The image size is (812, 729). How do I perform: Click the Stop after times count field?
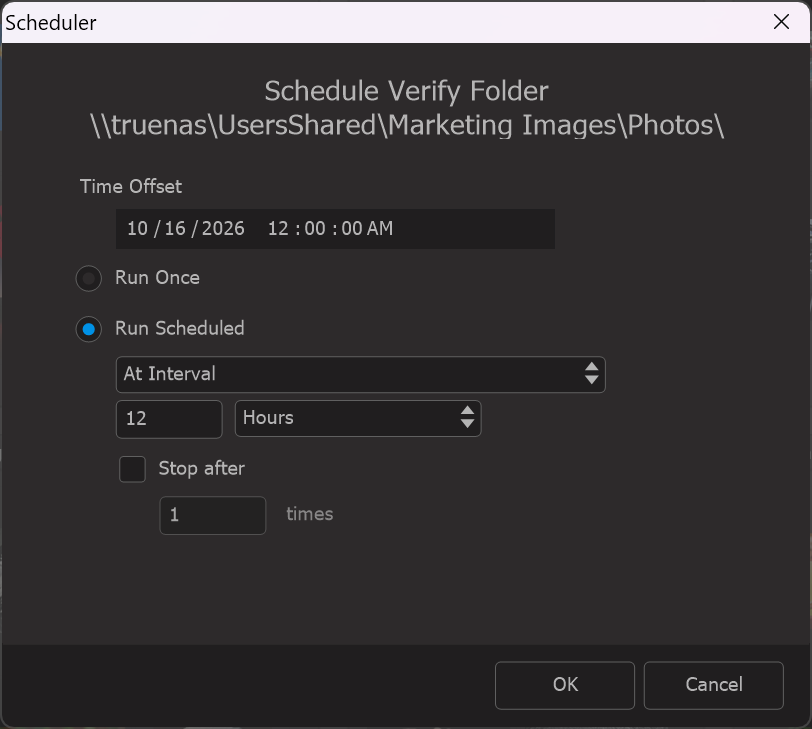pos(212,515)
